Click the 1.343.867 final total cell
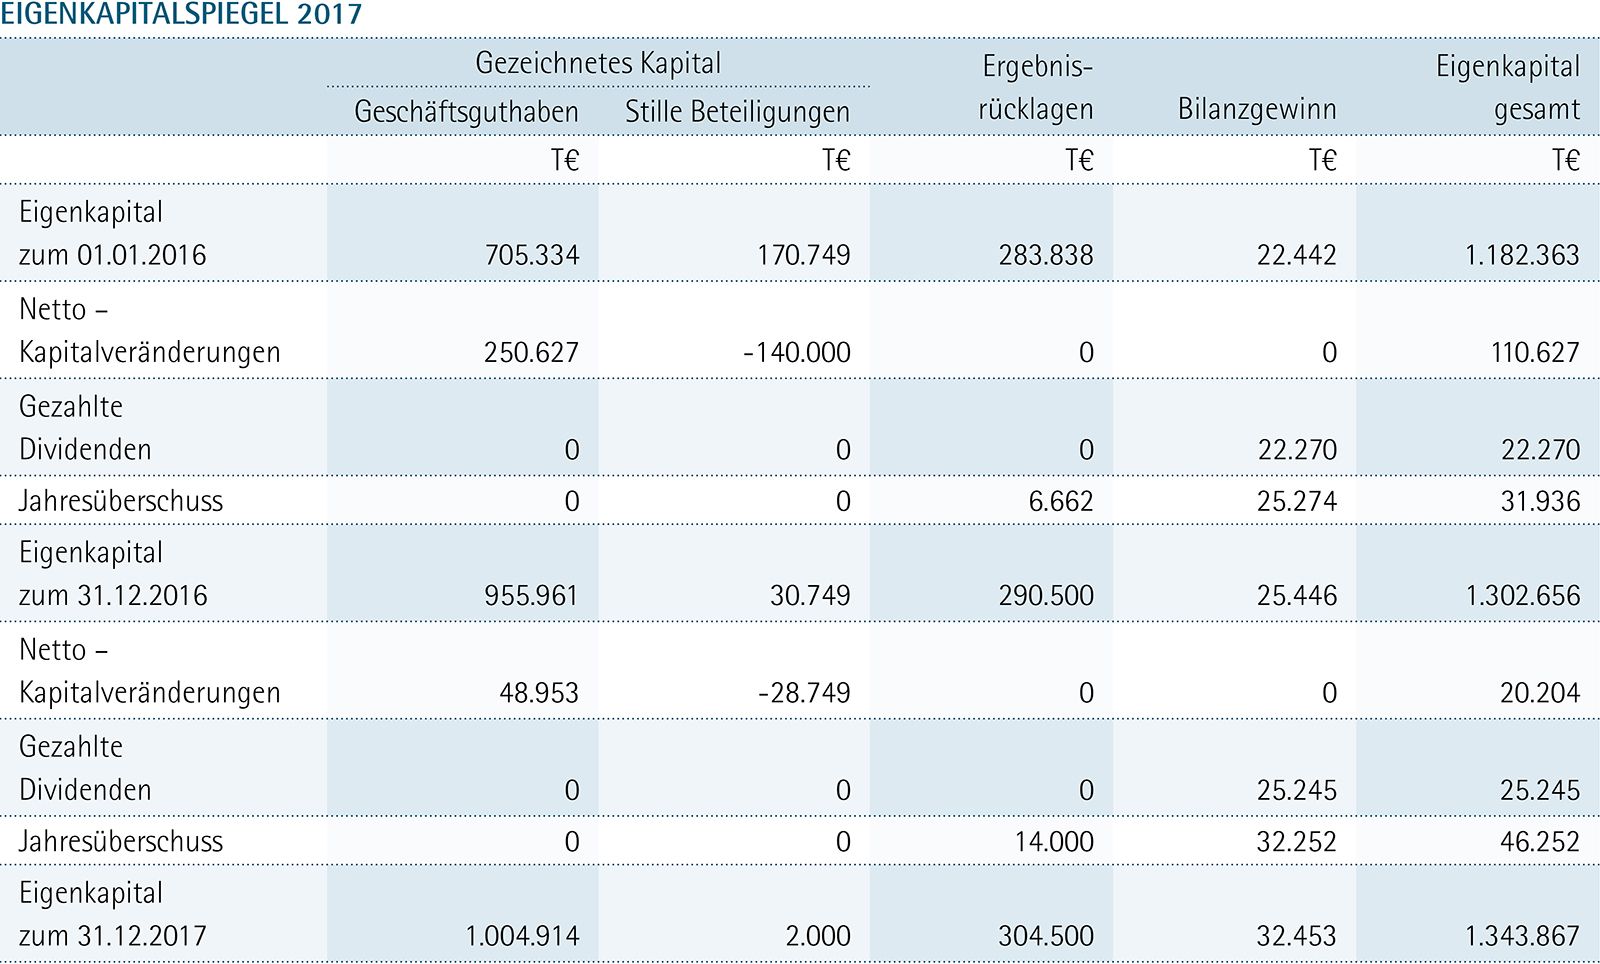 tap(1522, 936)
